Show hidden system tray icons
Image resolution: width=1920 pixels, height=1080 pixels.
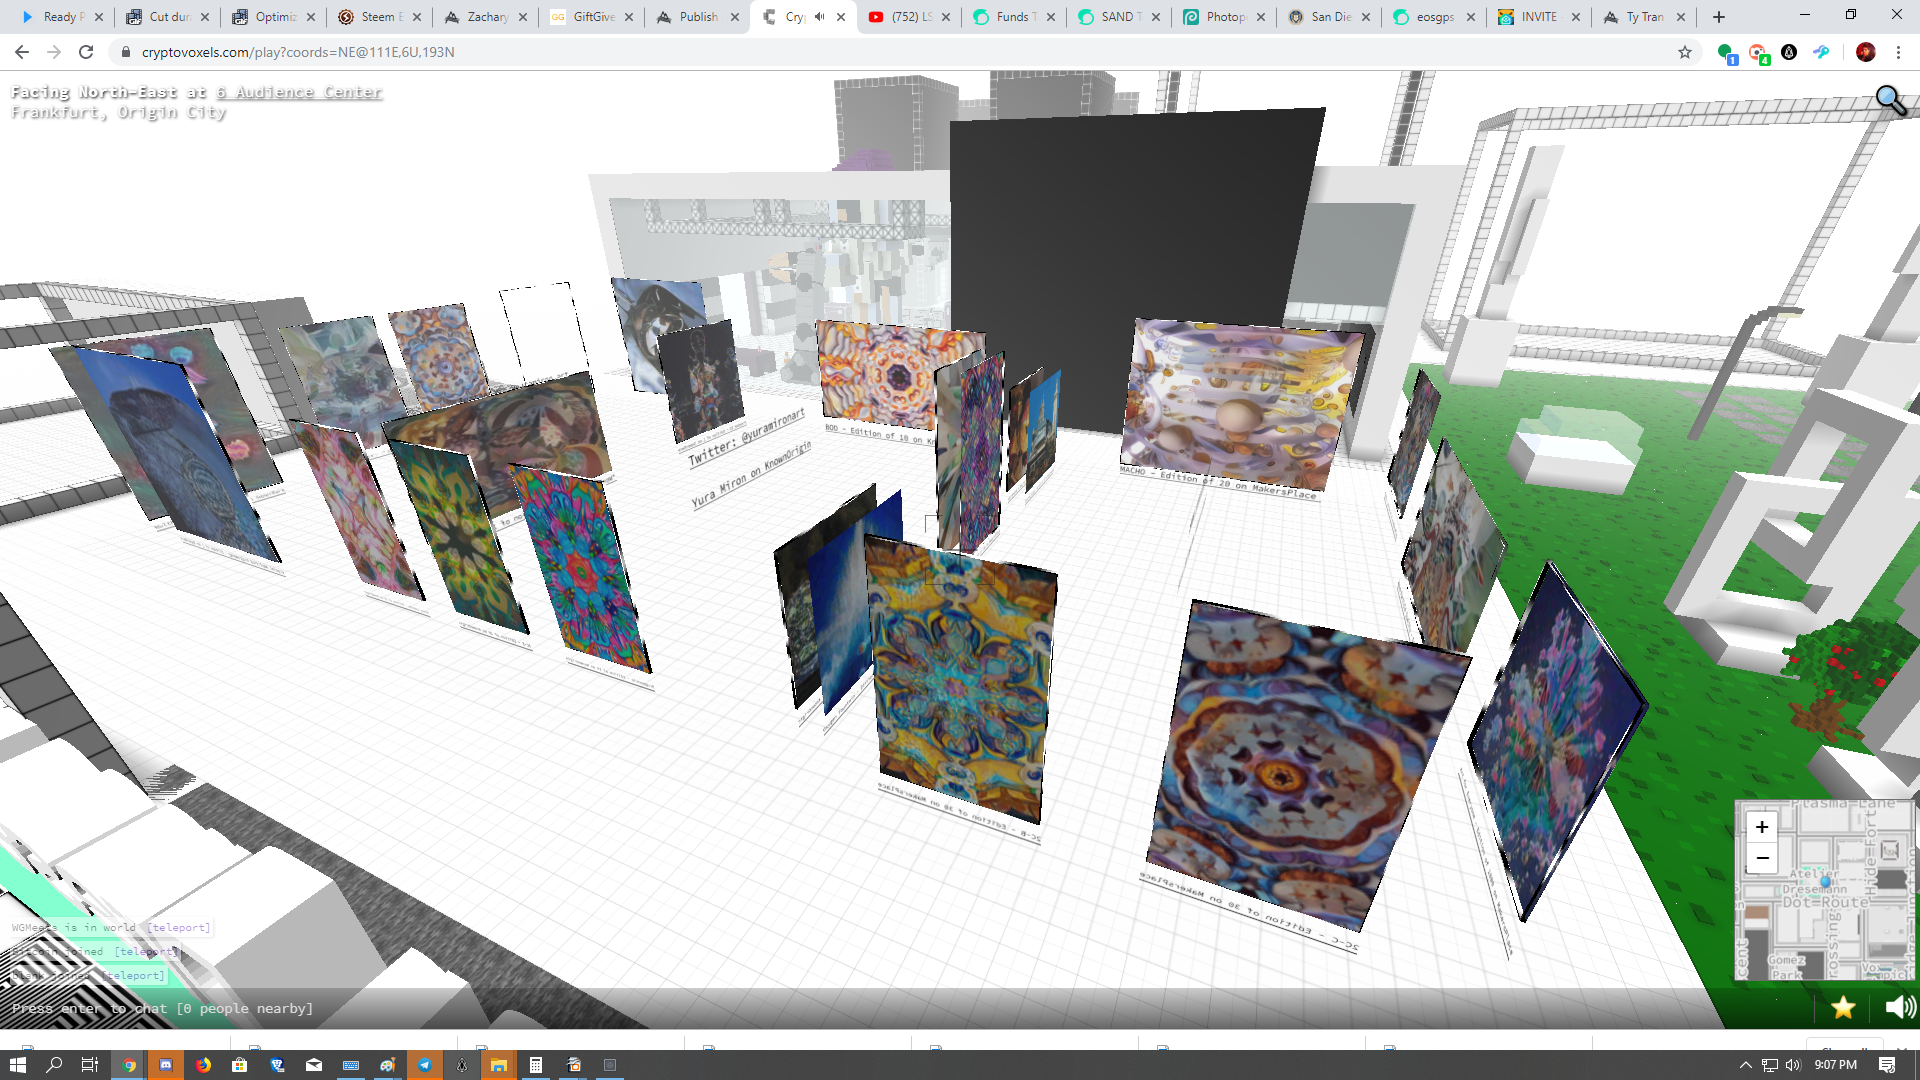tap(1746, 1065)
